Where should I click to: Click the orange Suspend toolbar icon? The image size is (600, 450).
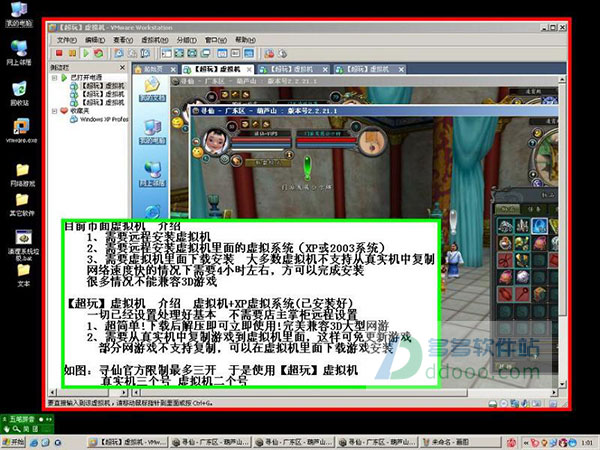[72, 53]
